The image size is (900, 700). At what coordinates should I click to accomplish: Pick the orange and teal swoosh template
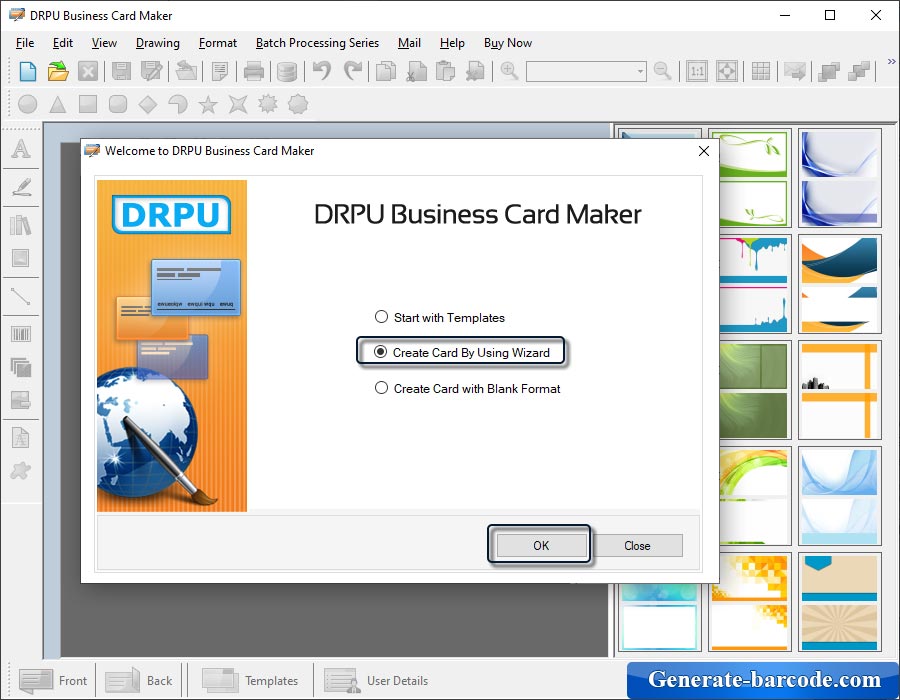pyautogui.click(x=839, y=284)
